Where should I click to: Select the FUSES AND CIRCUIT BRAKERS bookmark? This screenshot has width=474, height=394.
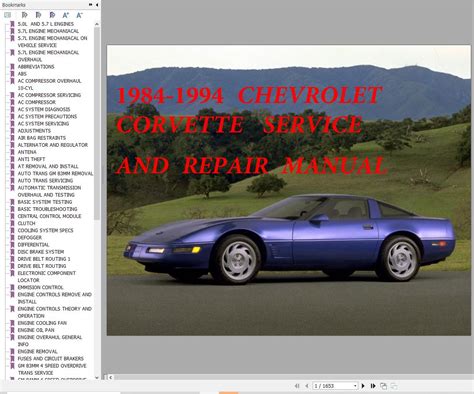coord(51,359)
